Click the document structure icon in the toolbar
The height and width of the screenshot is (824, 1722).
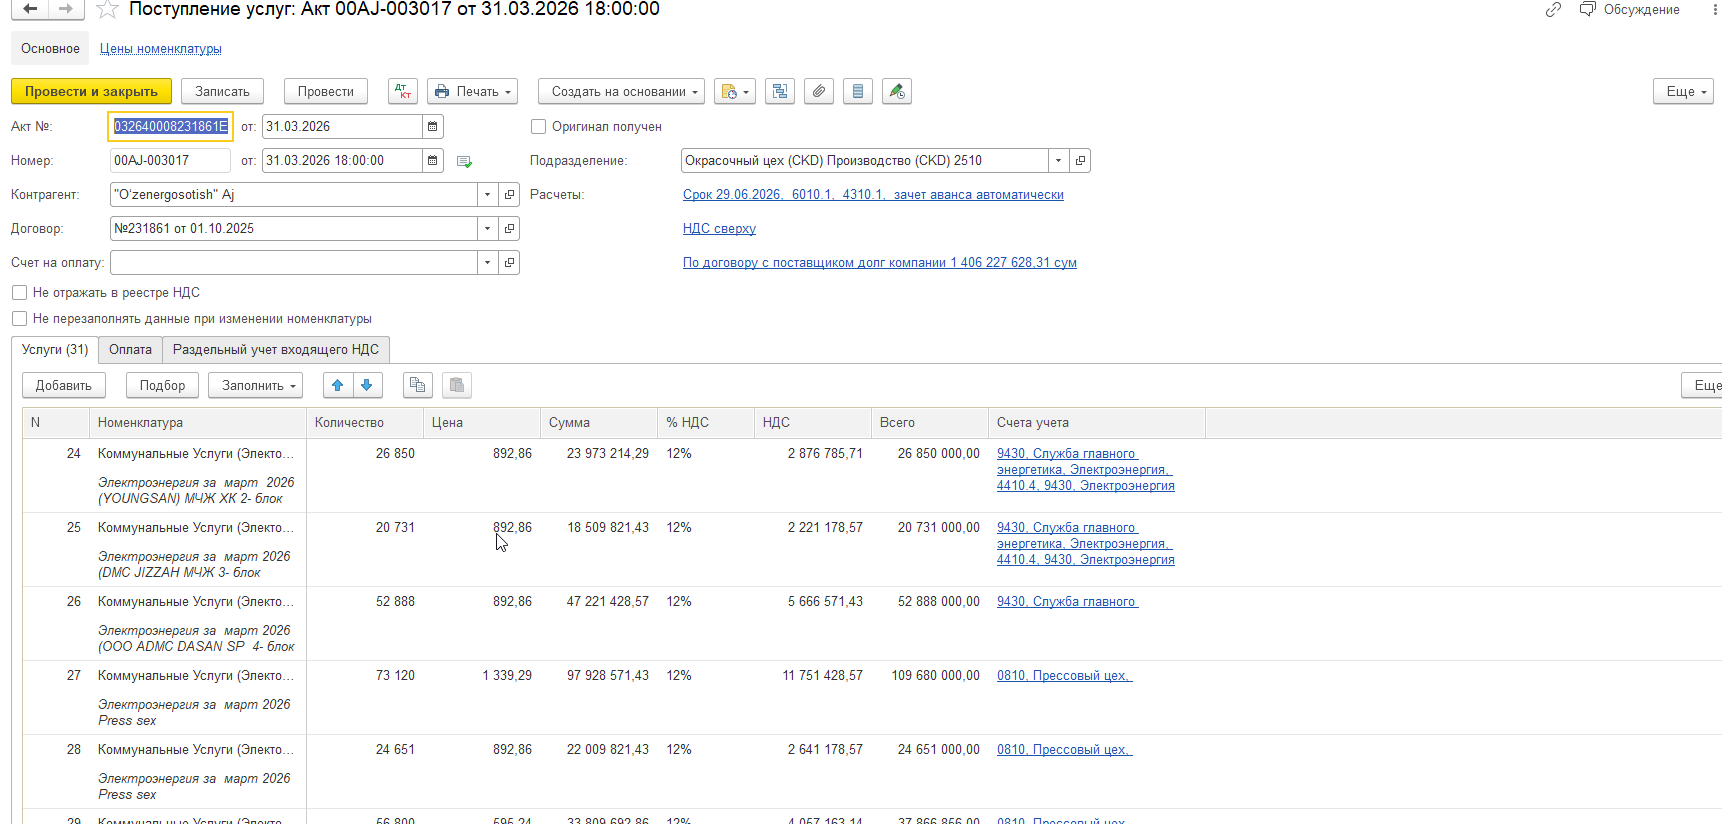coord(780,92)
